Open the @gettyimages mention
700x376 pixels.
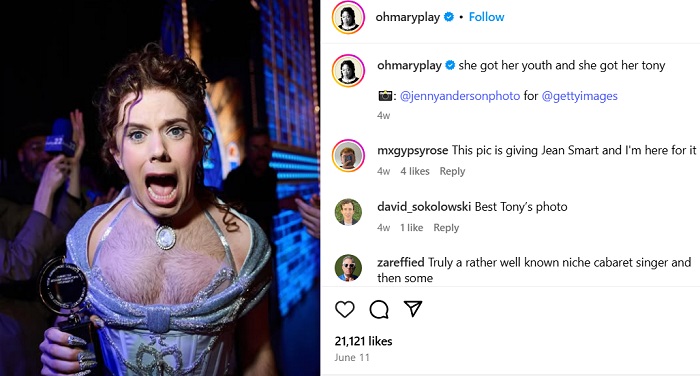579,96
